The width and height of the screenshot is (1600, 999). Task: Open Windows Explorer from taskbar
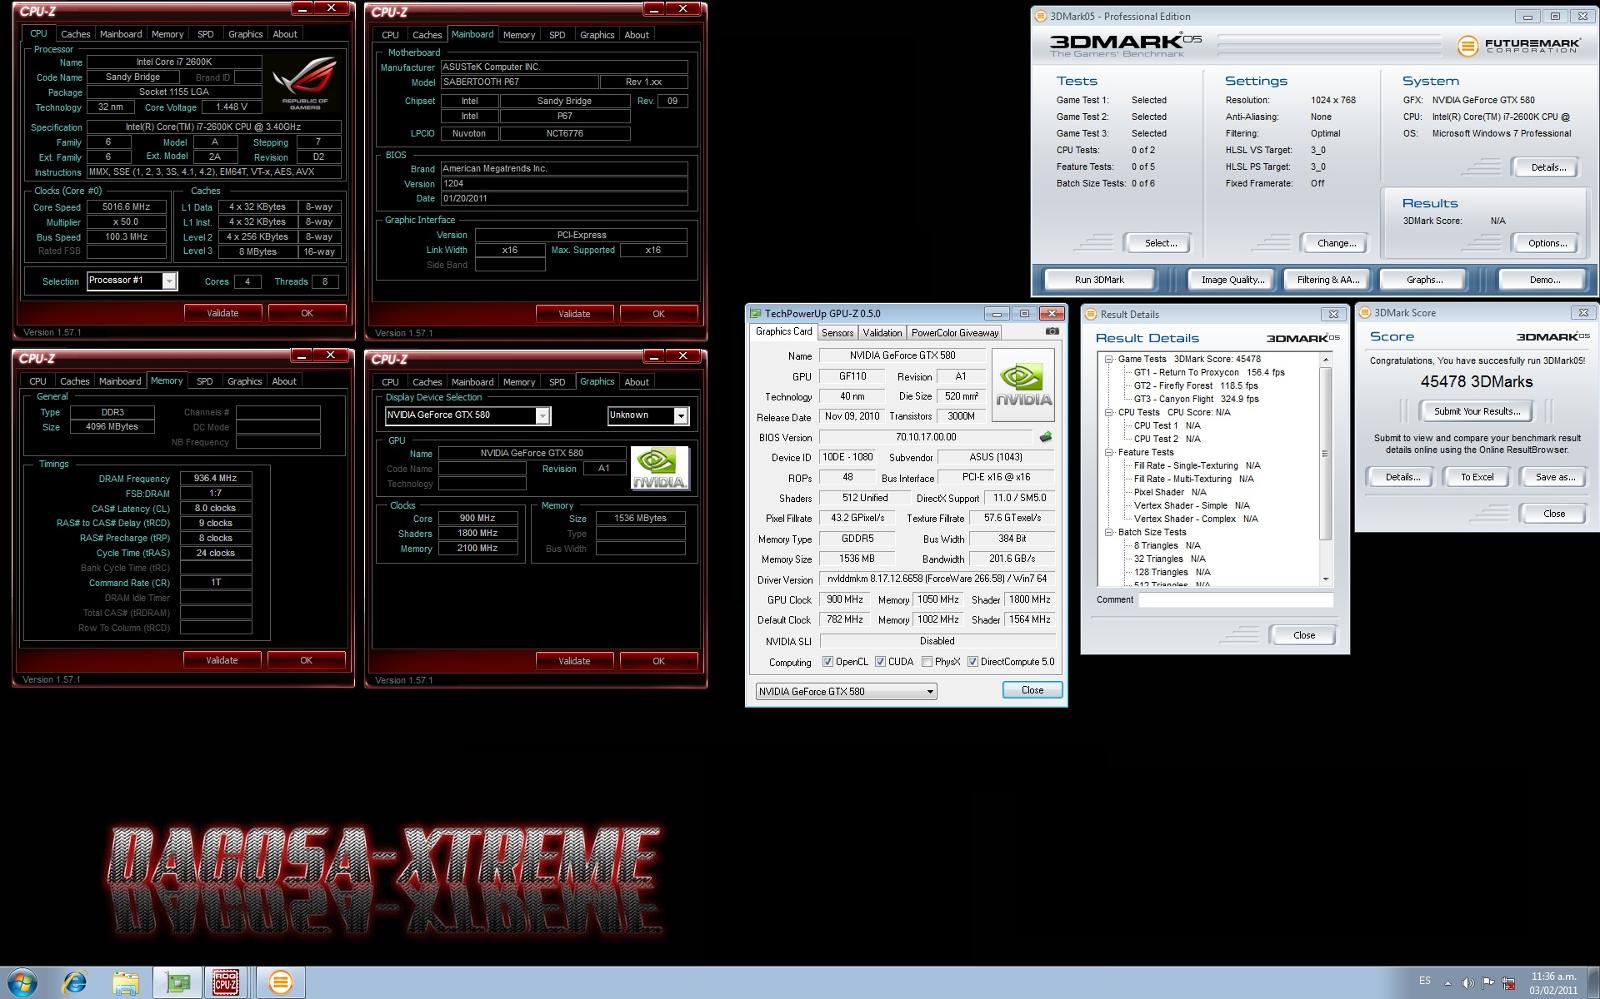(x=125, y=983)
